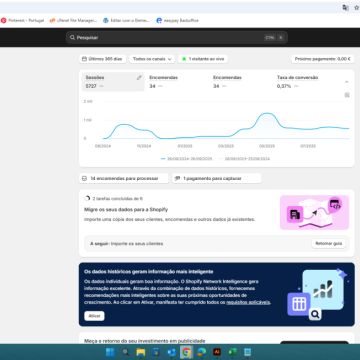Click the migration illustration thumbnail

pos(314,213)
